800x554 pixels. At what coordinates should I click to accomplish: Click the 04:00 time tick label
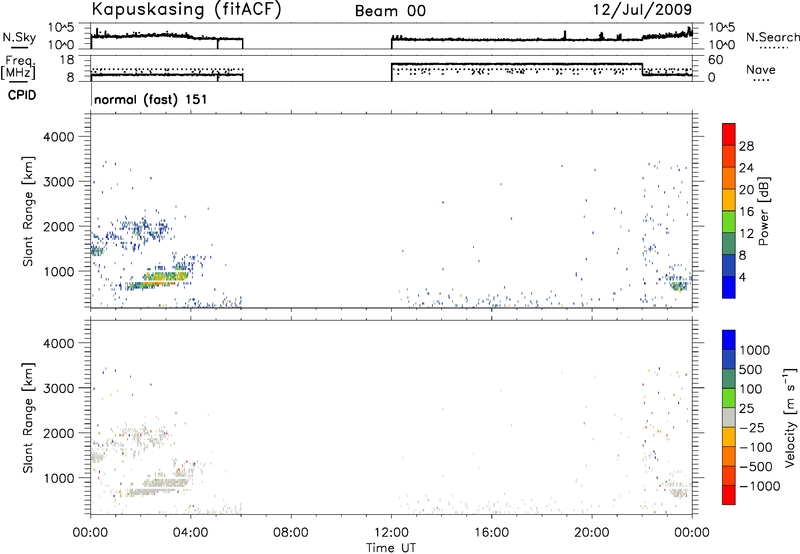[190, 533]
